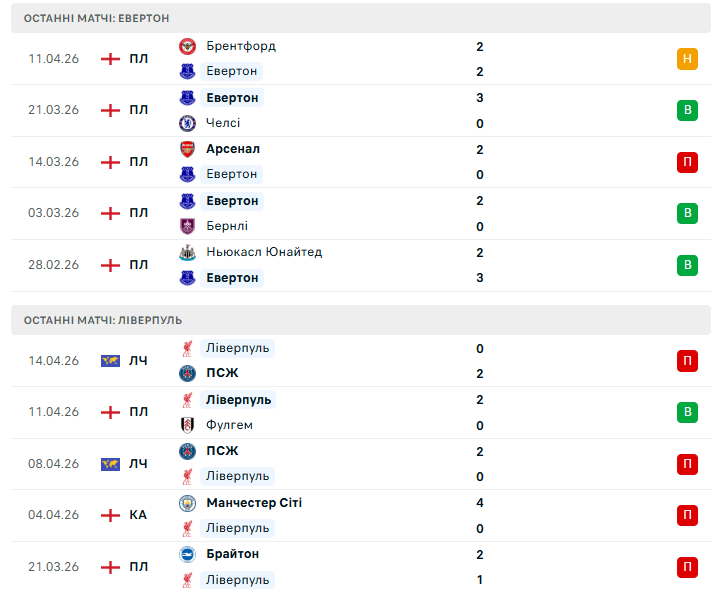
Task: Select the Everton recent matches header
Action: [x=97, y=18]
